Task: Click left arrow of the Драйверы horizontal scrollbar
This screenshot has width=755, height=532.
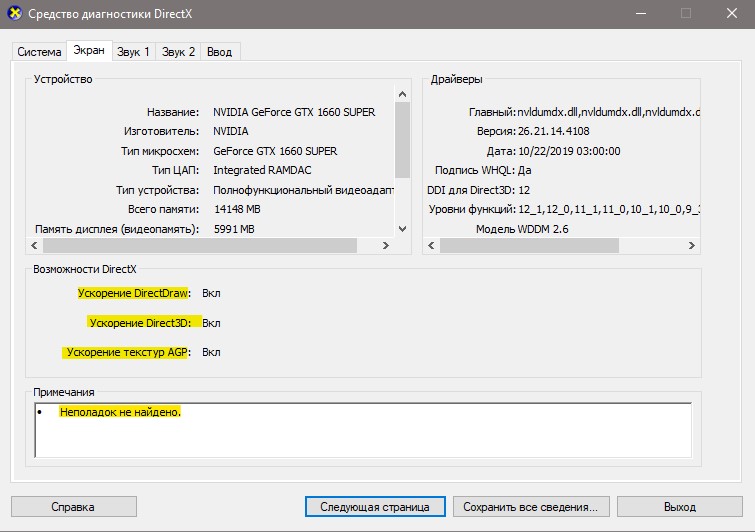Action: [x=431, y=246]
